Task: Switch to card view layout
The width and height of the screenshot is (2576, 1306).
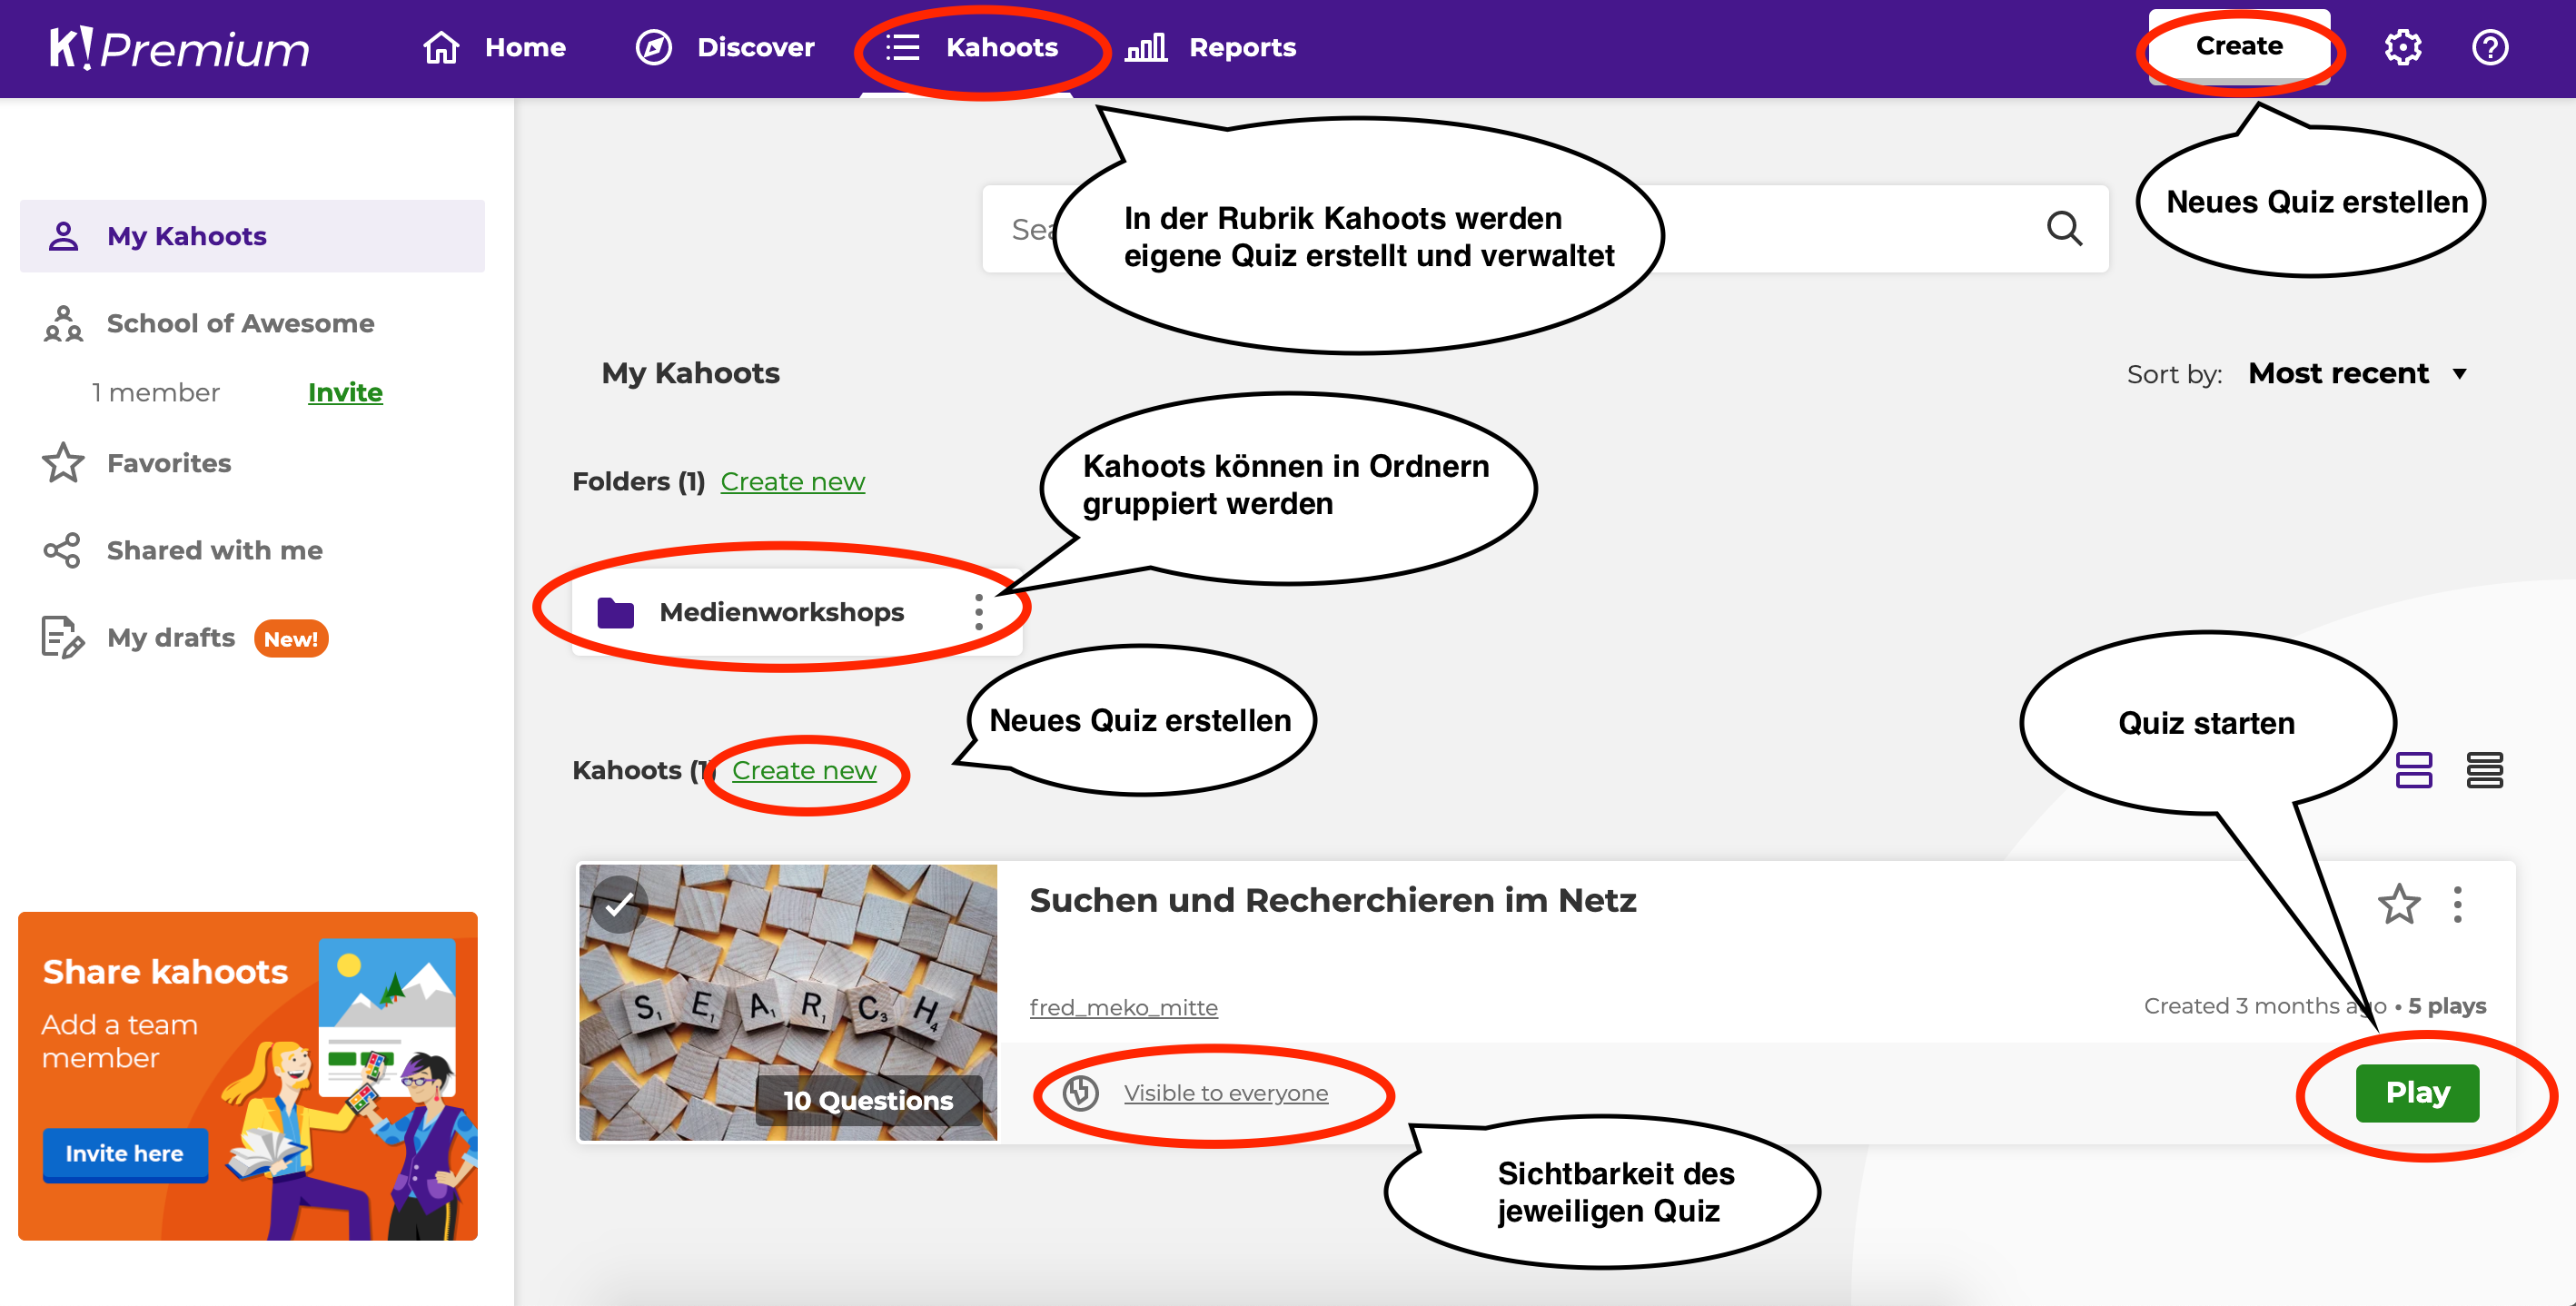Action: click(2413, 770)
